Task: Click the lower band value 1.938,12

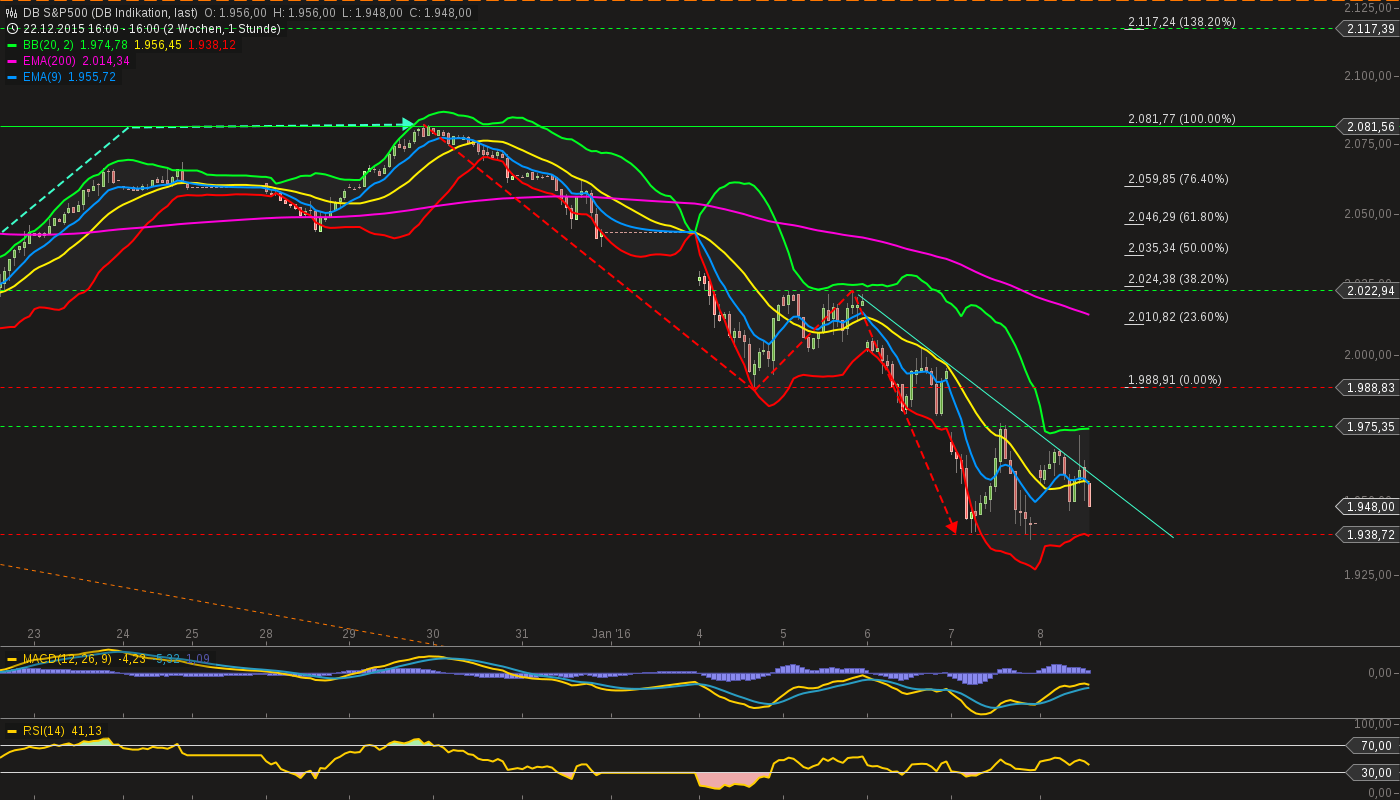Action: pyautogui.click(x=212, y=45)
